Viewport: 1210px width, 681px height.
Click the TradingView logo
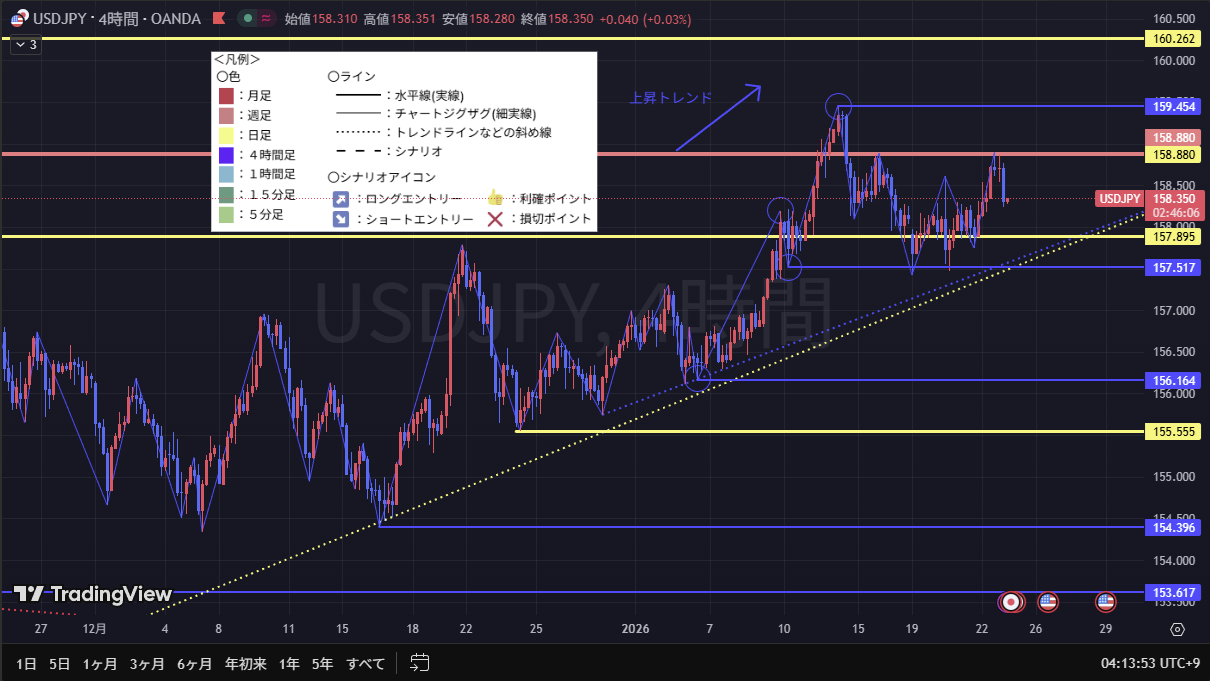click(x=93, y=594)
